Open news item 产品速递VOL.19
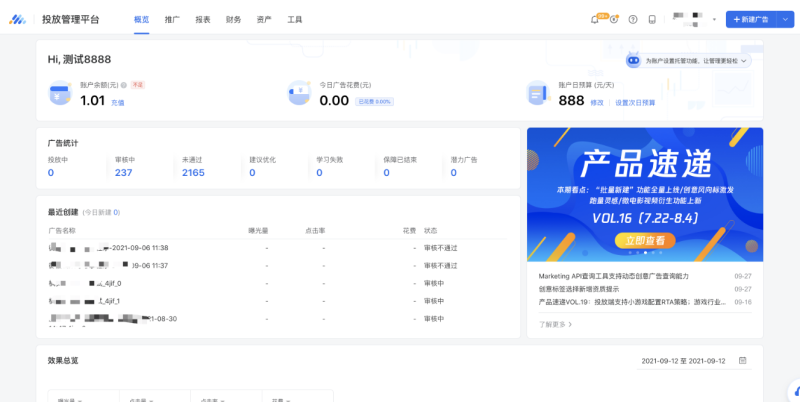This screenshot has width=800, height=402. point(632,302)
